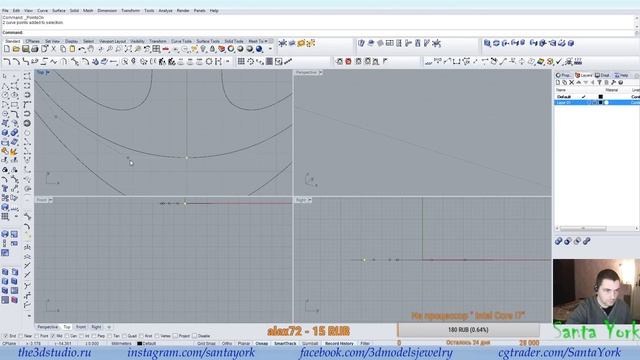Click the Move layer up triangle icon
This screenshot has width=640, height=360.
(579, 82)
